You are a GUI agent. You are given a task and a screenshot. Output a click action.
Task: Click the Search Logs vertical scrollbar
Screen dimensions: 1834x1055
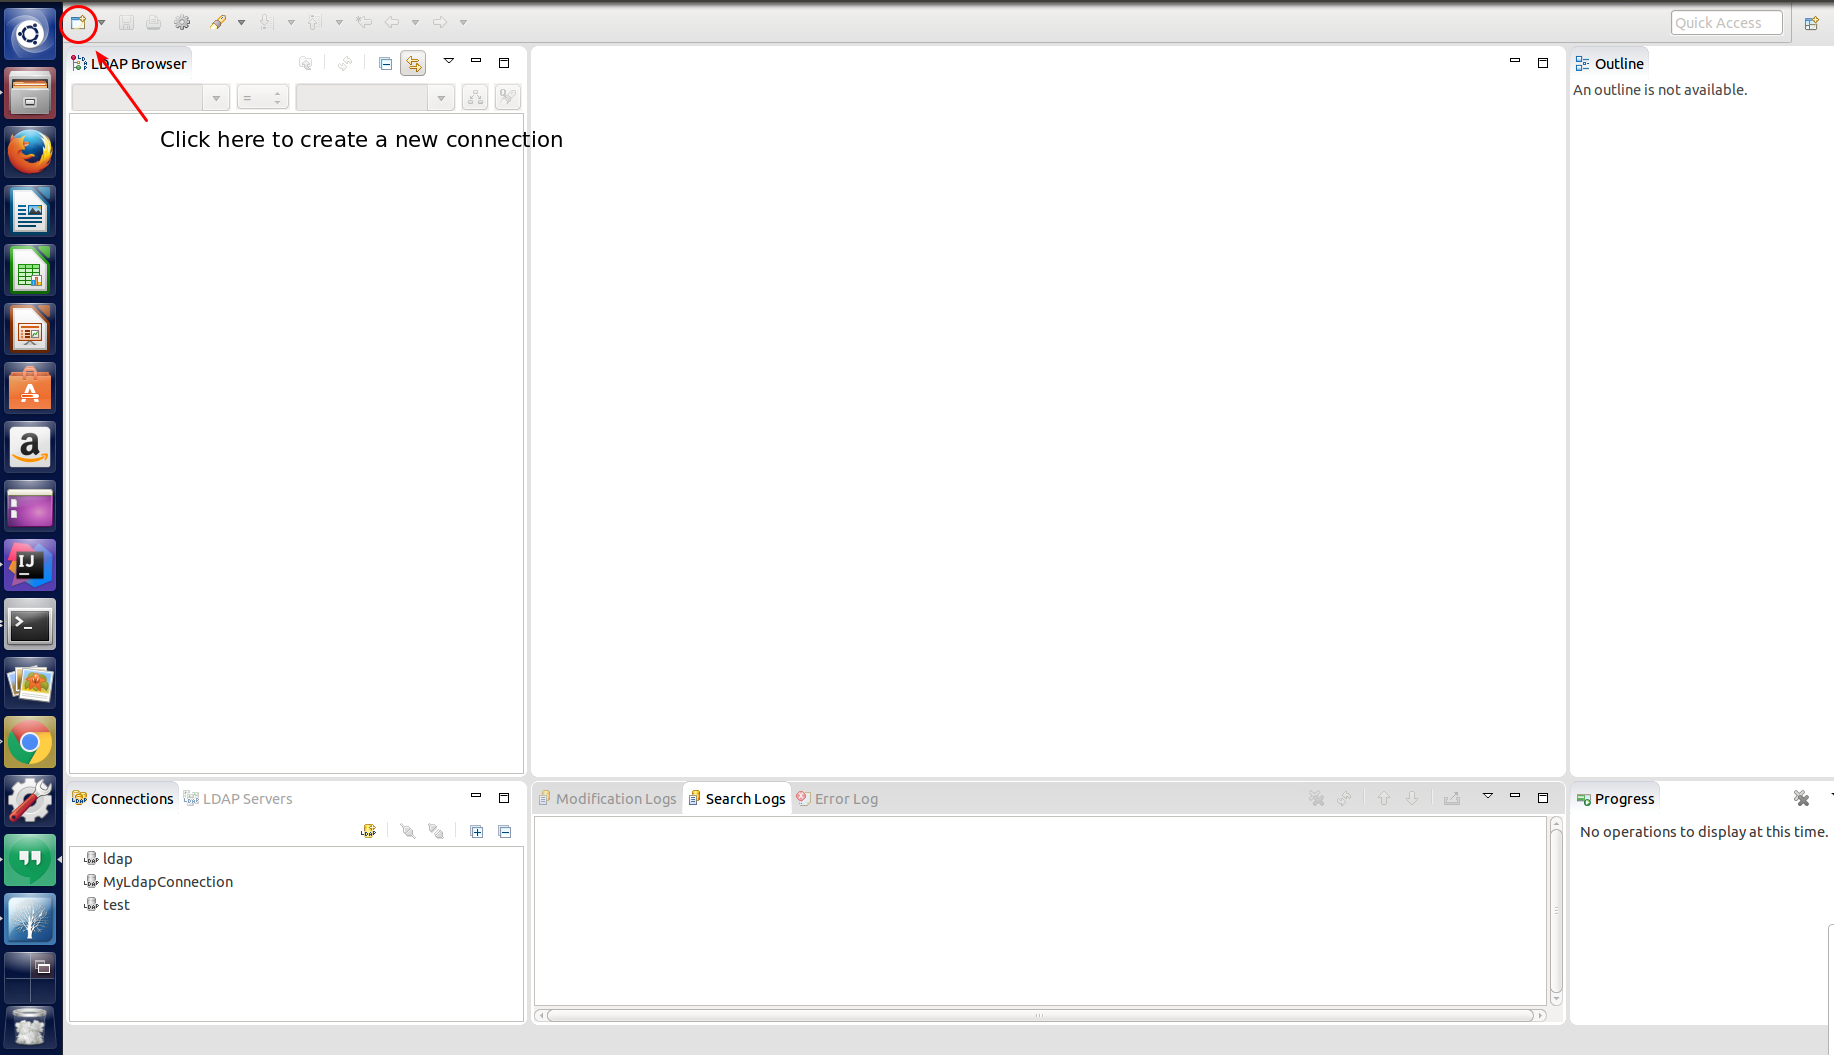coord(1556,910)
